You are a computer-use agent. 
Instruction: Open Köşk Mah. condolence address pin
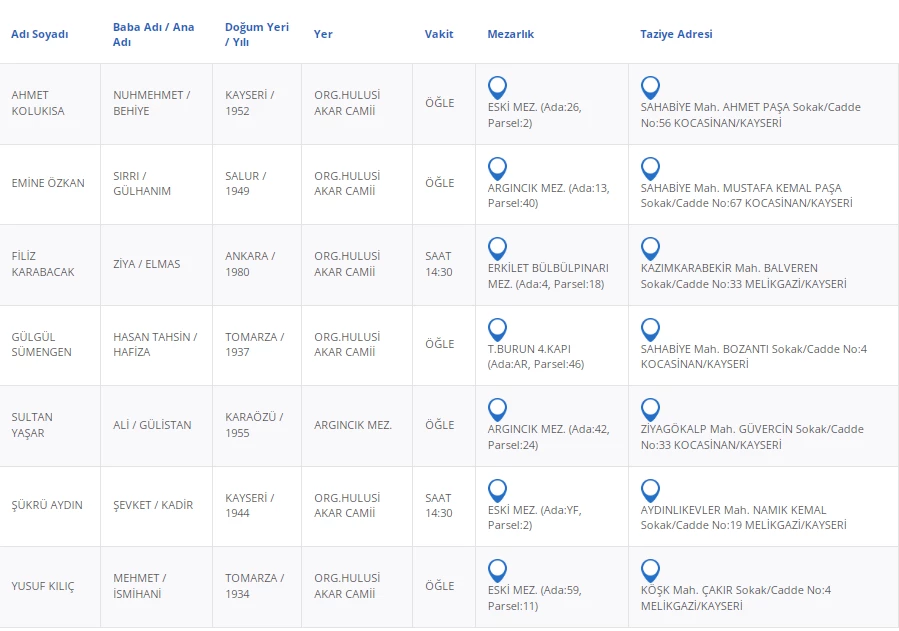point(650,570)
